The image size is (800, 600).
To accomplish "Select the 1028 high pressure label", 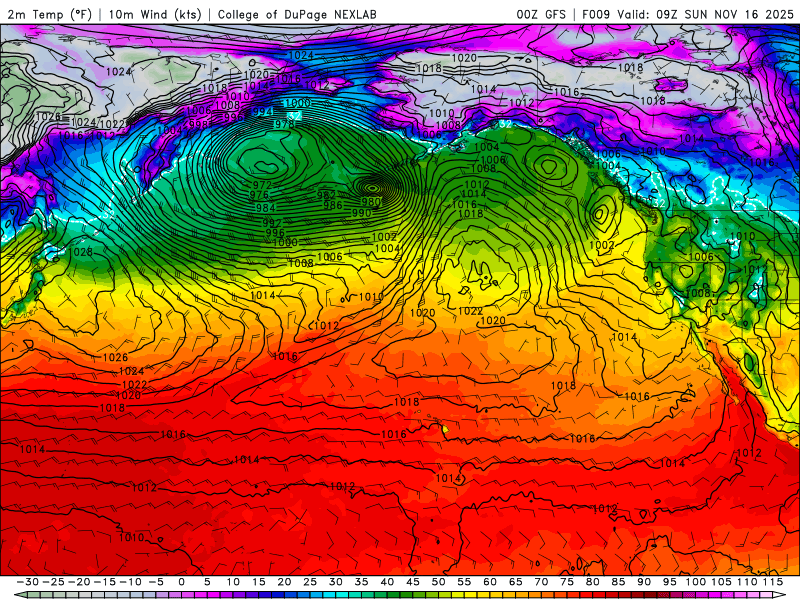I will tap(81, 252).
